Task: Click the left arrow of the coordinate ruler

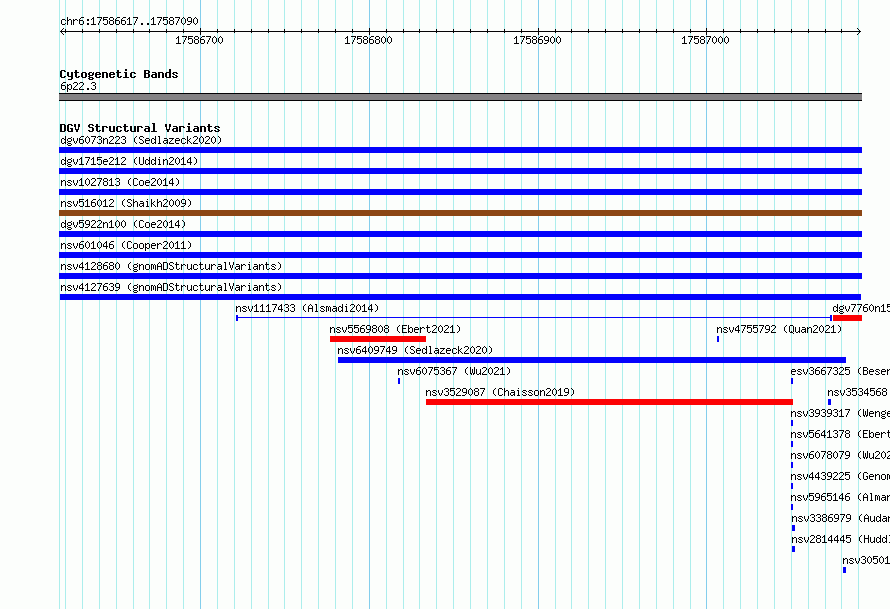Action: (62, 32)
